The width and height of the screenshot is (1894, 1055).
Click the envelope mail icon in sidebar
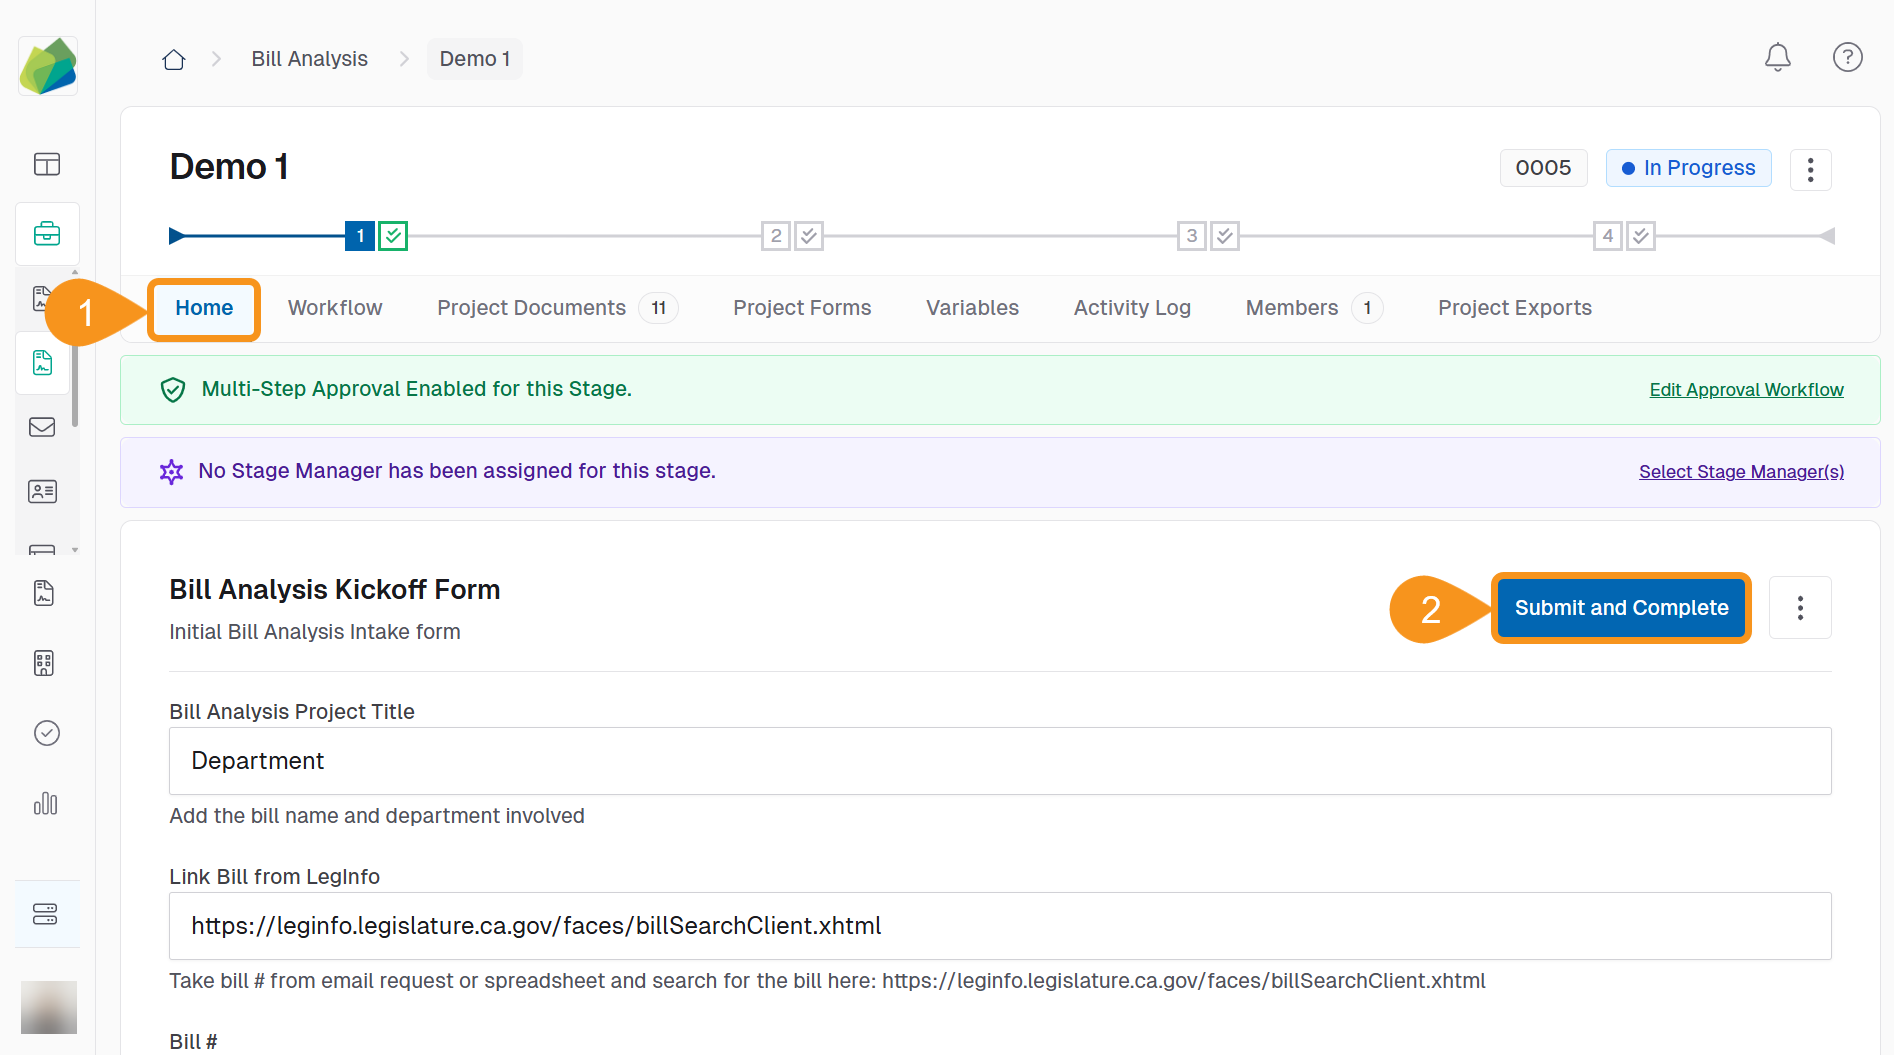coord(43,428)
